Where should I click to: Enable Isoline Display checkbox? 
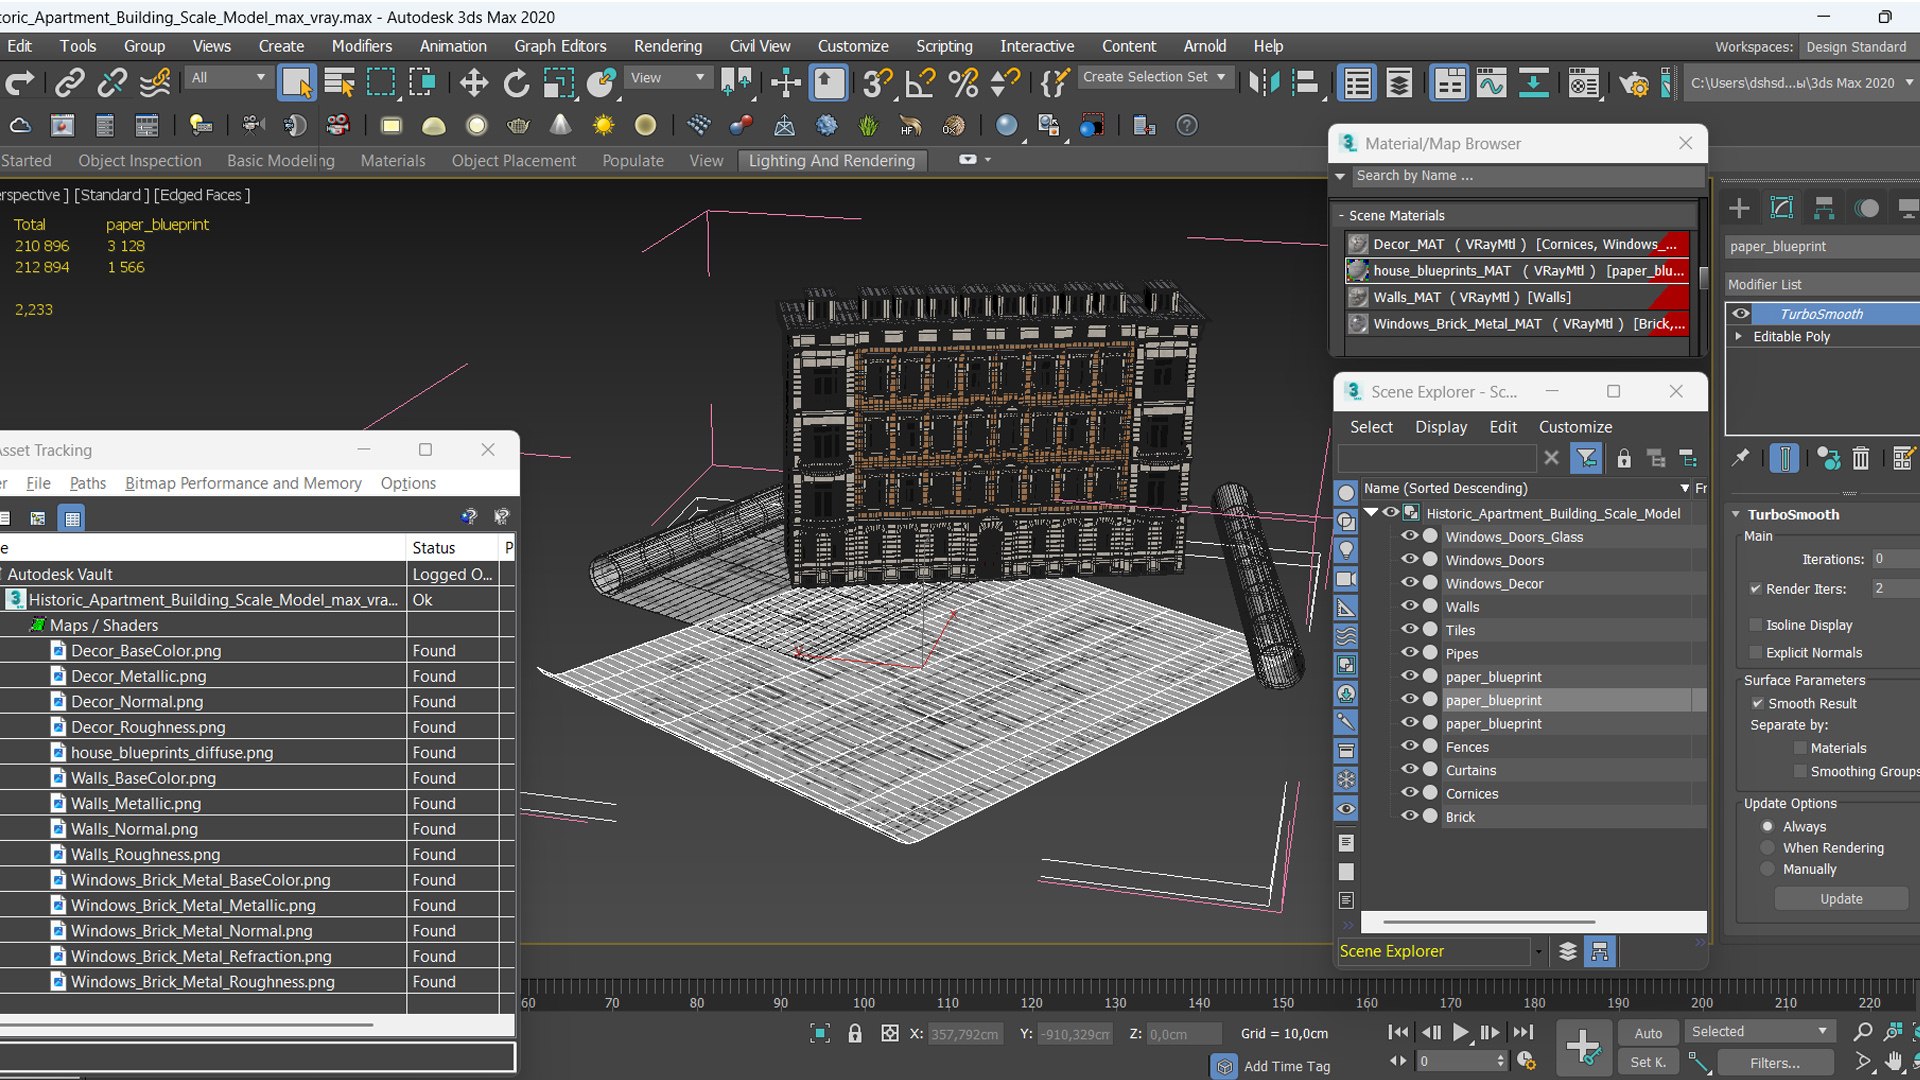[x=1755, y=625]
